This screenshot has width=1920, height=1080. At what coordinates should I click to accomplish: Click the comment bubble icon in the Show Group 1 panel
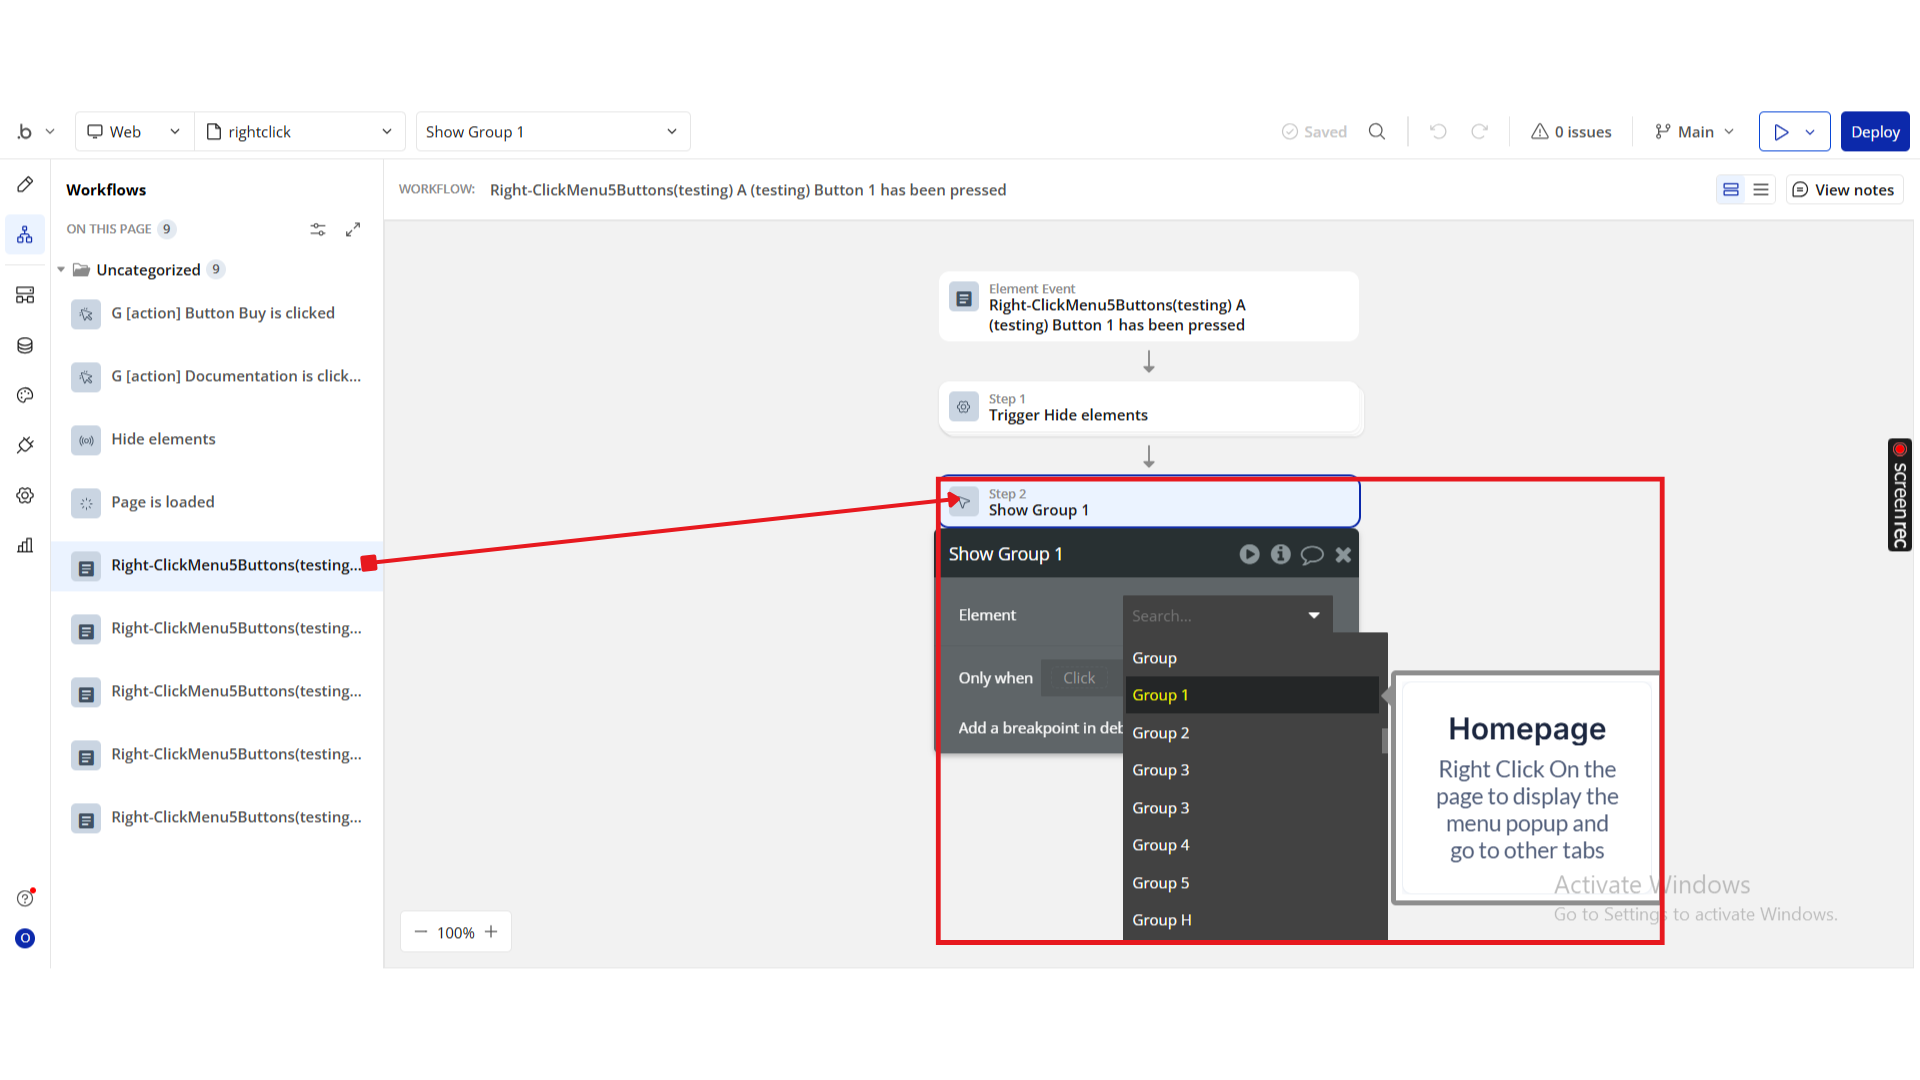pos(1312,555)
